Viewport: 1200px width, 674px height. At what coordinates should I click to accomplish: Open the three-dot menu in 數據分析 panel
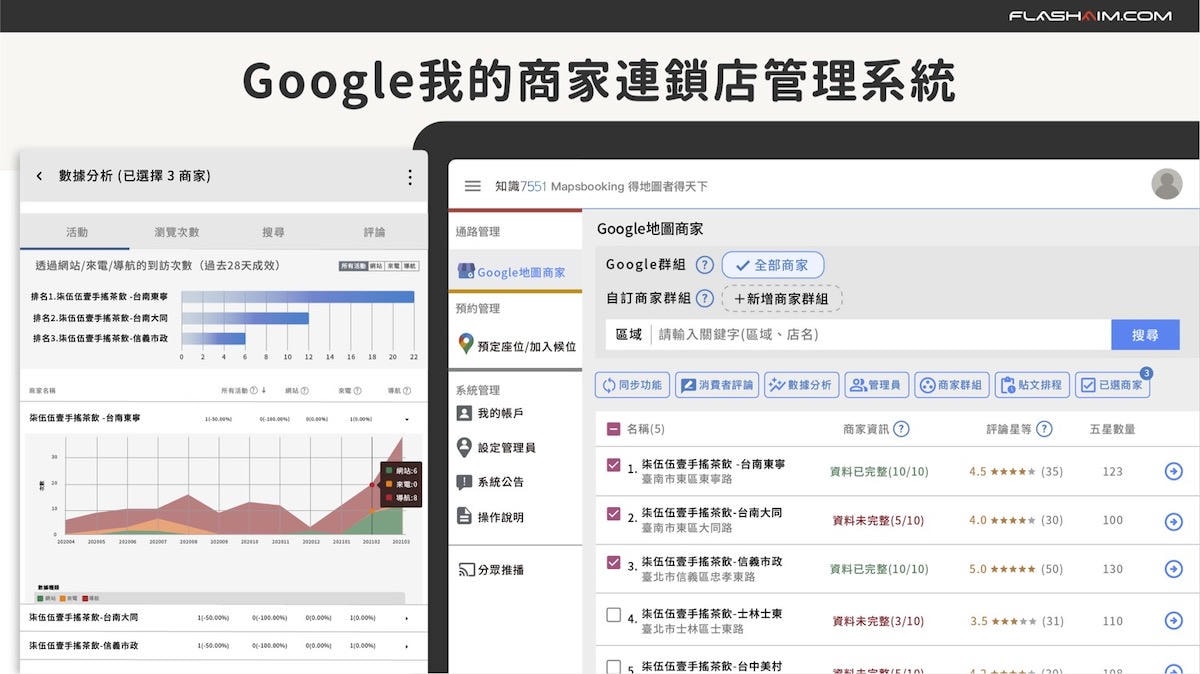coord(409,177)
